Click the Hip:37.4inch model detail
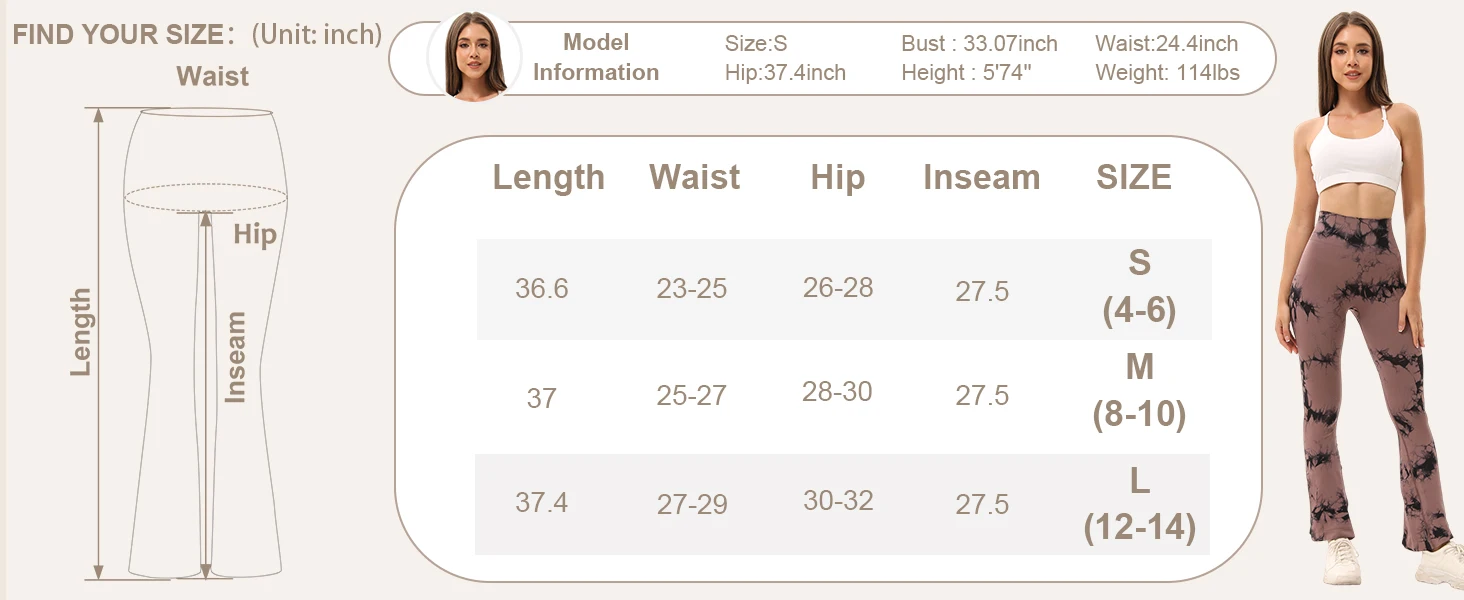The width and height of the screenshot is (1464, 600). (x=785, y=73)
